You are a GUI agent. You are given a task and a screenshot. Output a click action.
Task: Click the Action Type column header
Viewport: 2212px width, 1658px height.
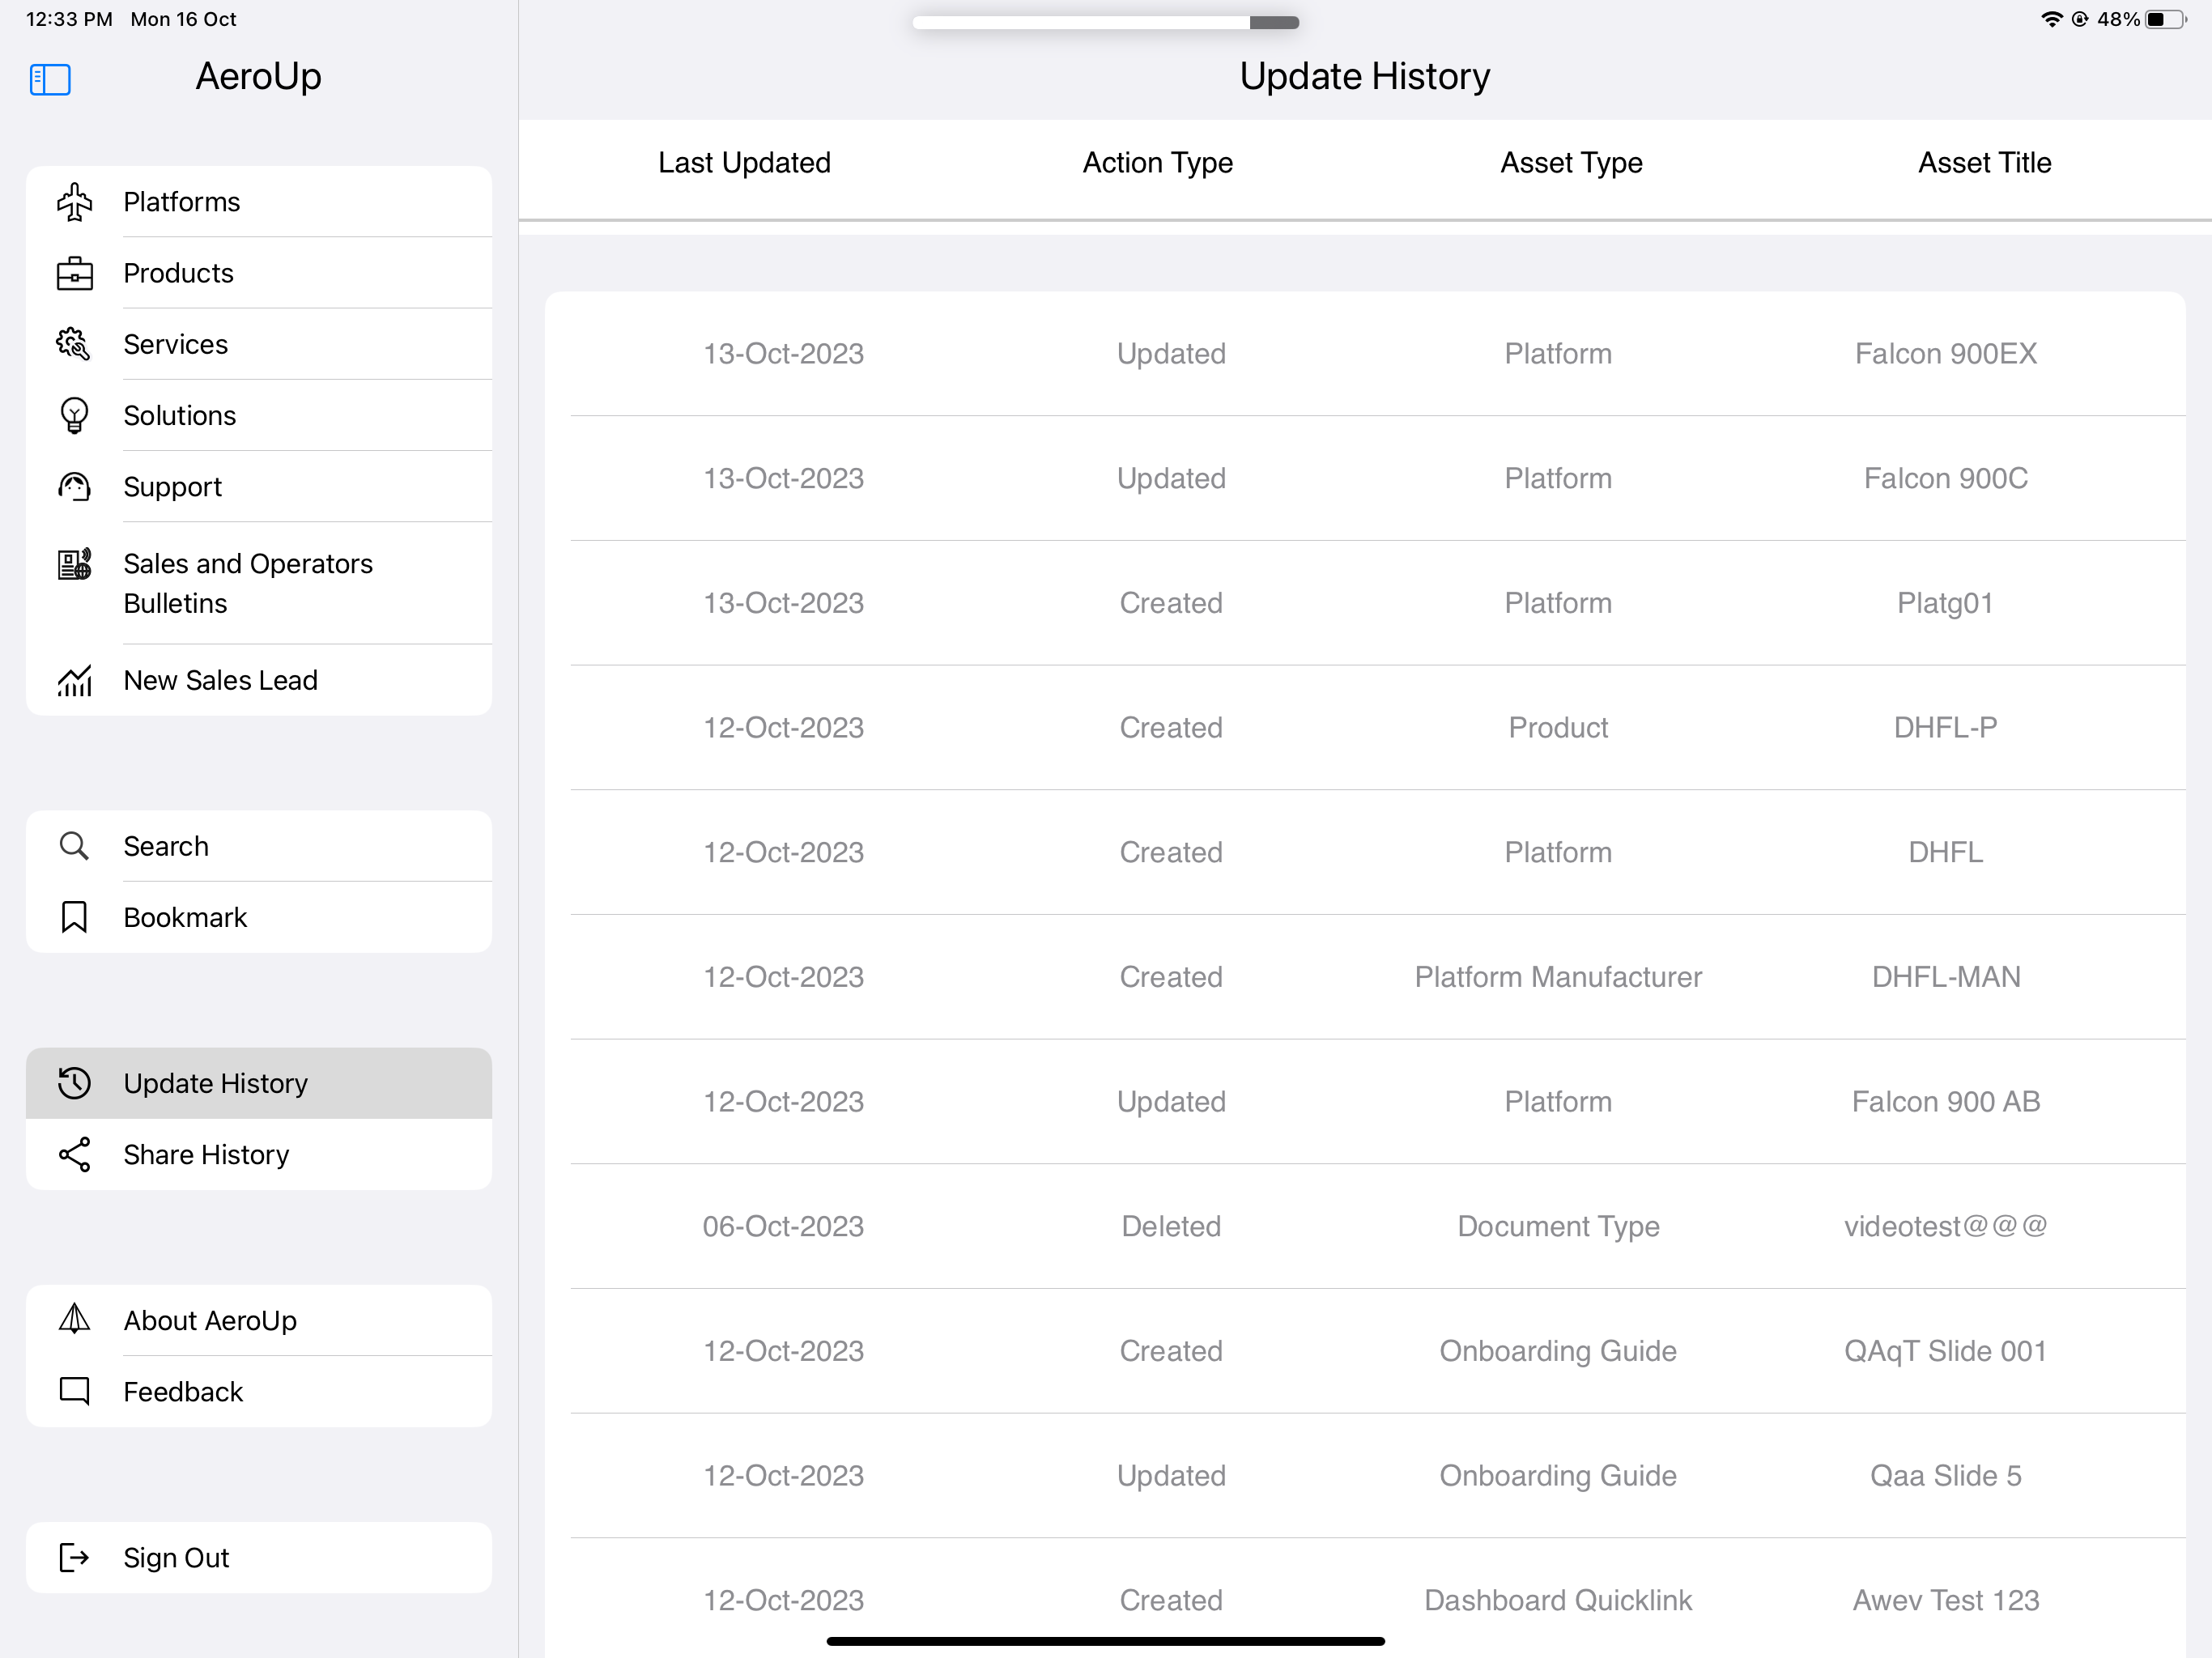(x=1157, y=163)
